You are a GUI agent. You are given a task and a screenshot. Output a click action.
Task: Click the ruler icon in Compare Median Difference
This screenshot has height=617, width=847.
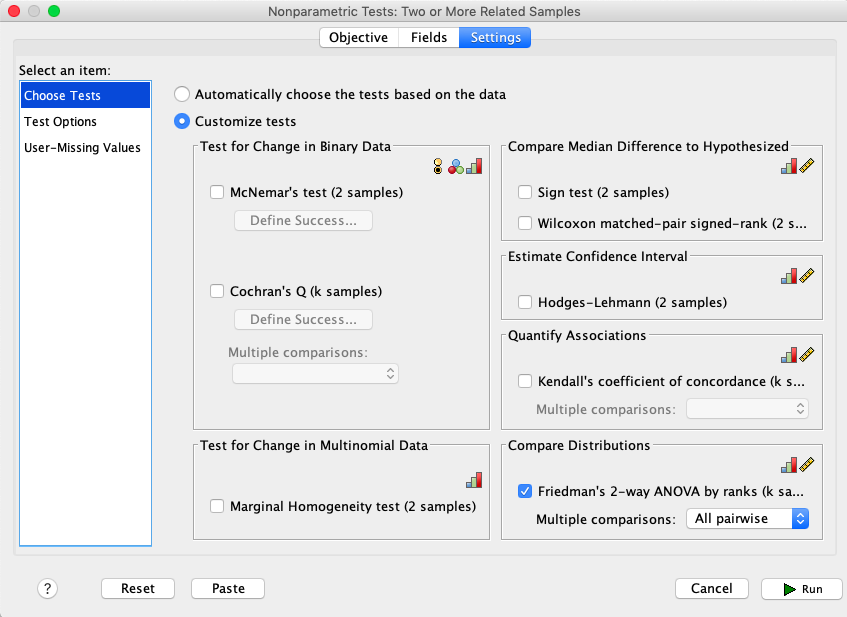(806, 166)
